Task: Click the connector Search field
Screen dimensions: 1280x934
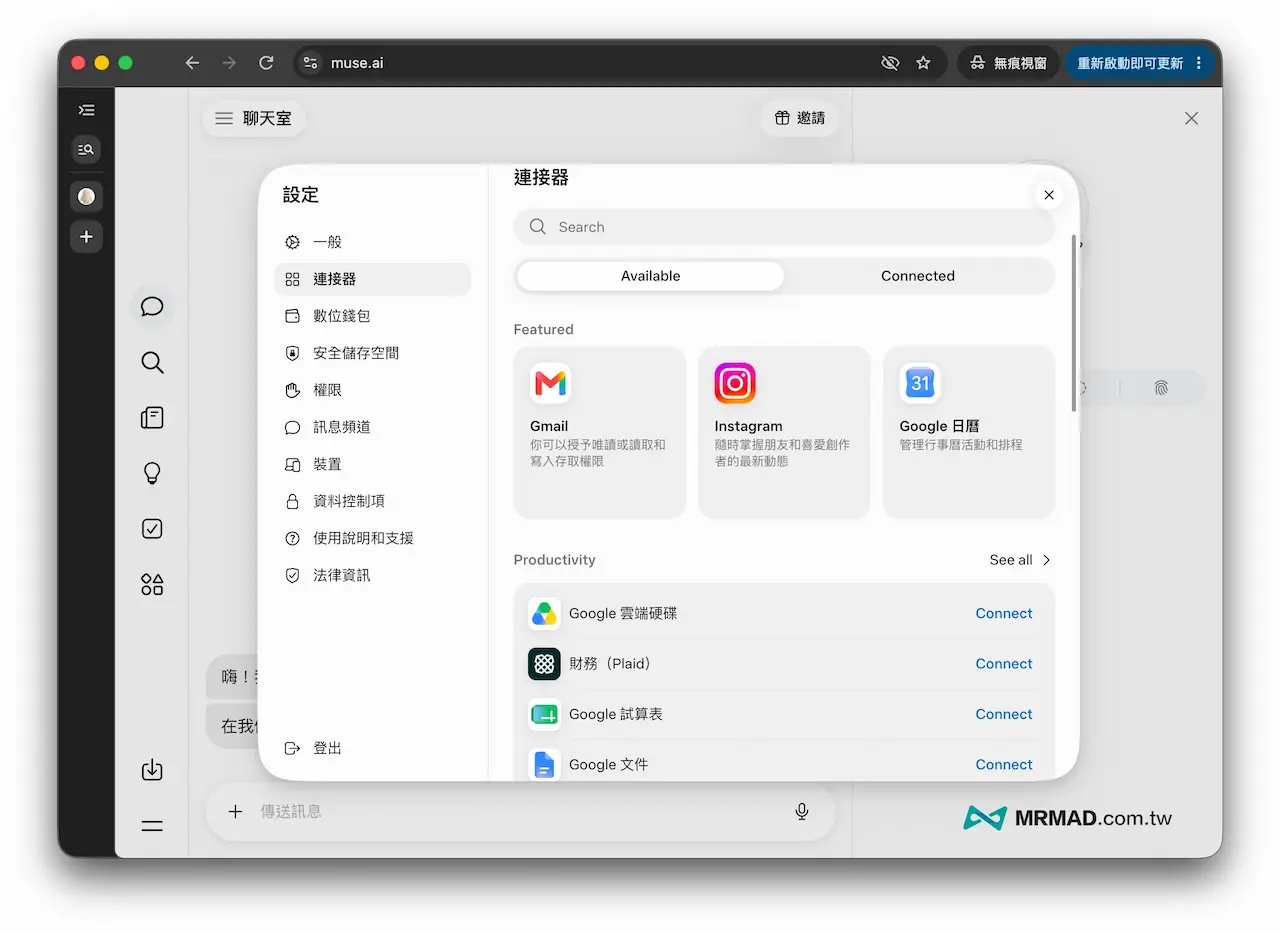Action: (784, 227)
